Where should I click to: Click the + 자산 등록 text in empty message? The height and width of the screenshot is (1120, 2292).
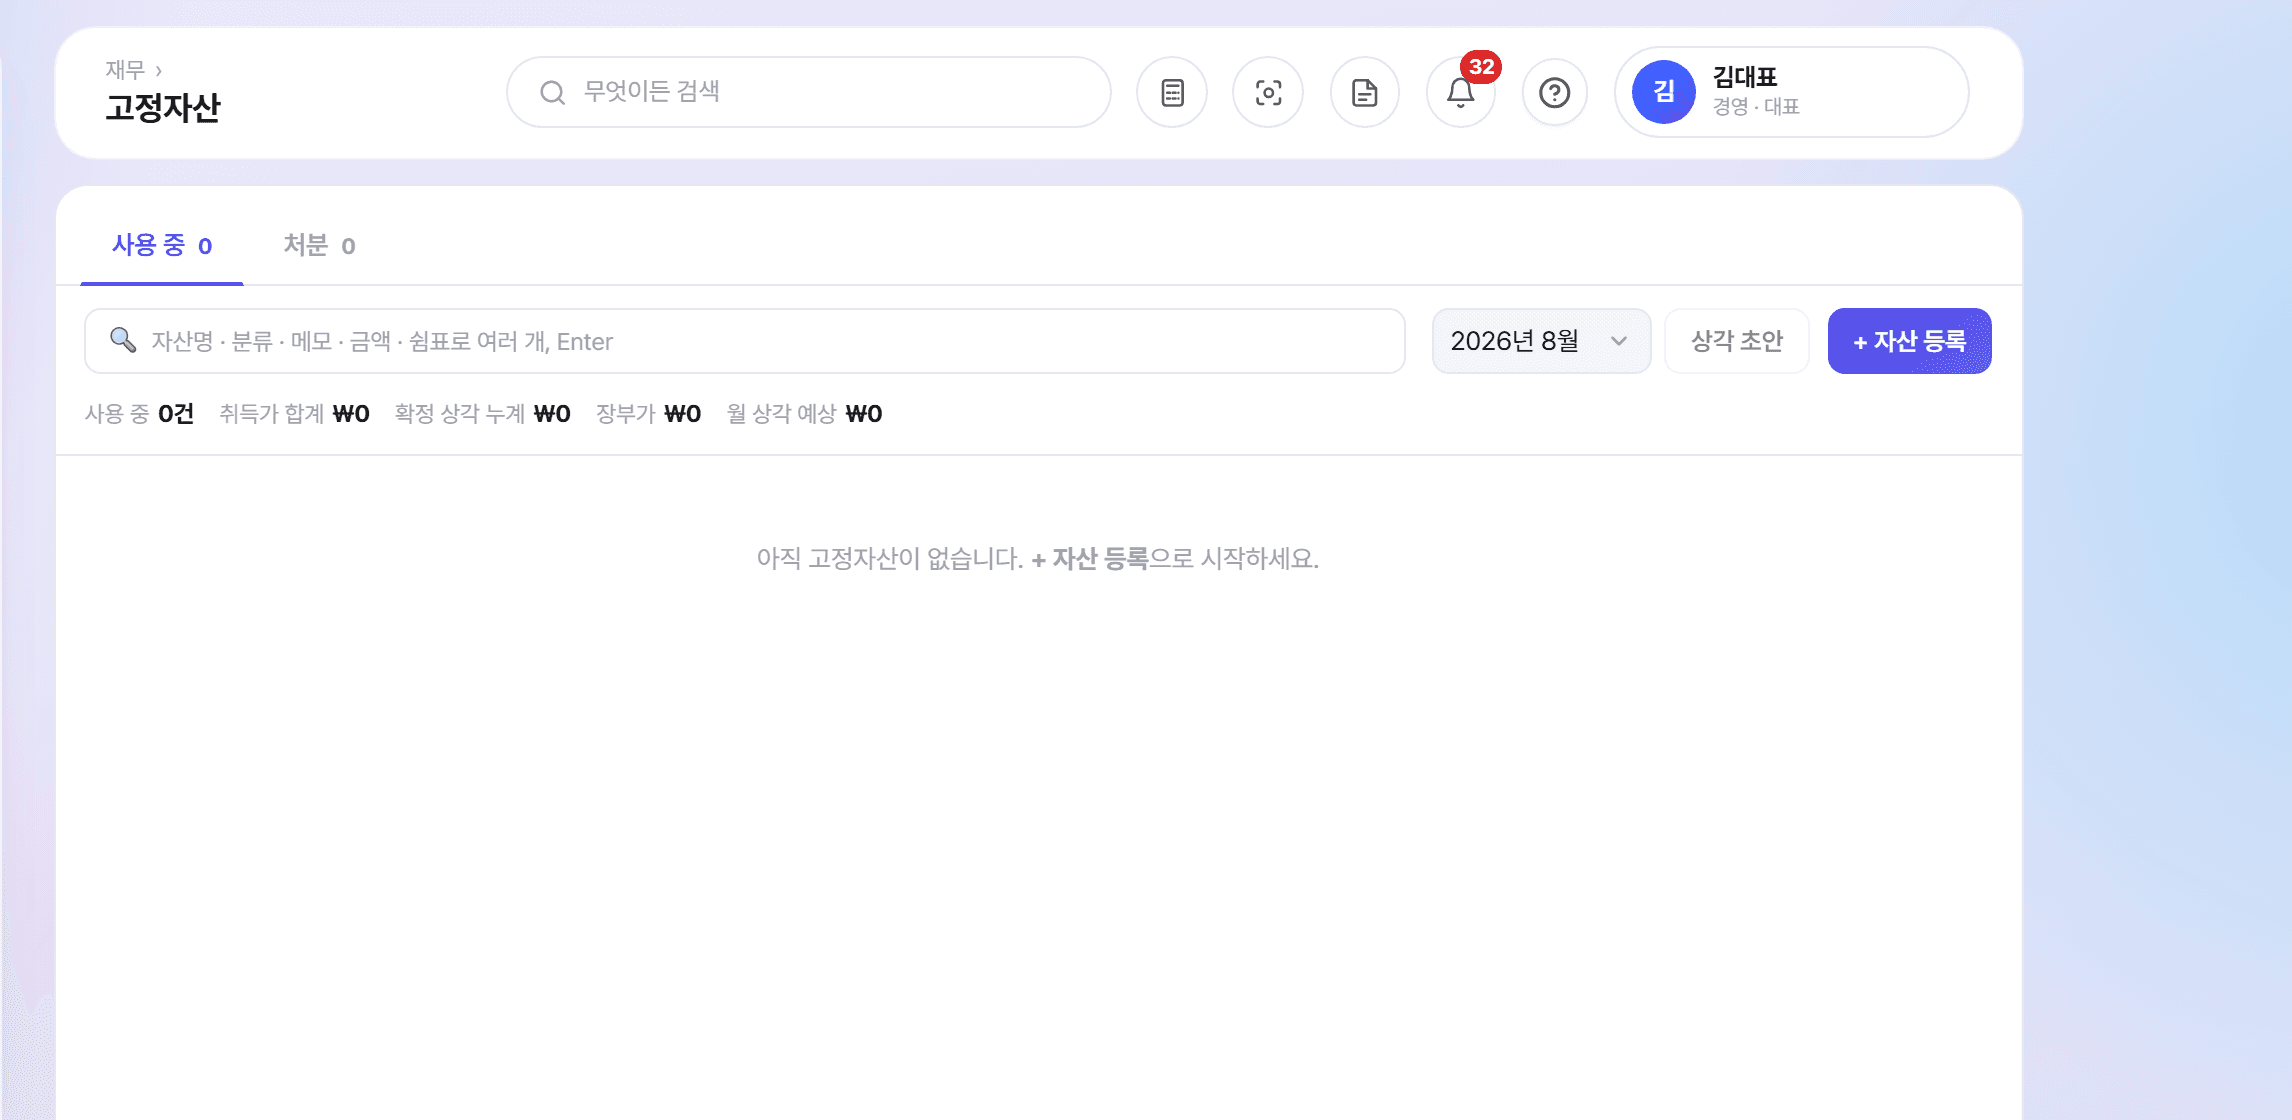(x=1090, y=559)
